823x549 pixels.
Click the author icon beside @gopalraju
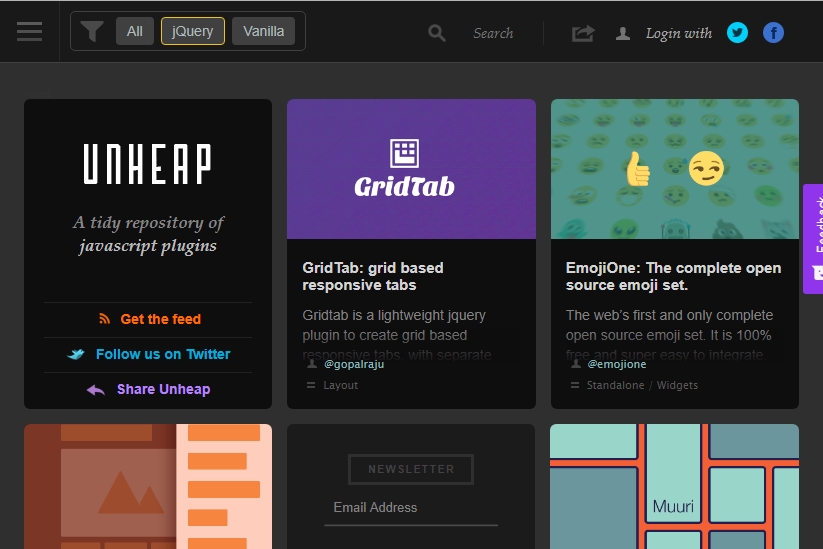pos(312,363)
